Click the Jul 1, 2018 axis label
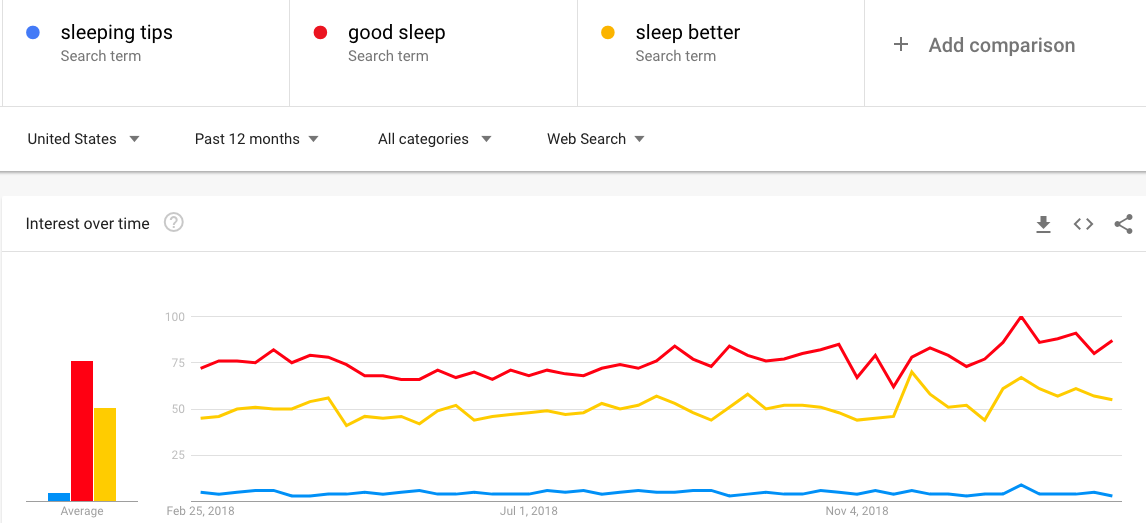1146x523 pixels. pos(529,512)
